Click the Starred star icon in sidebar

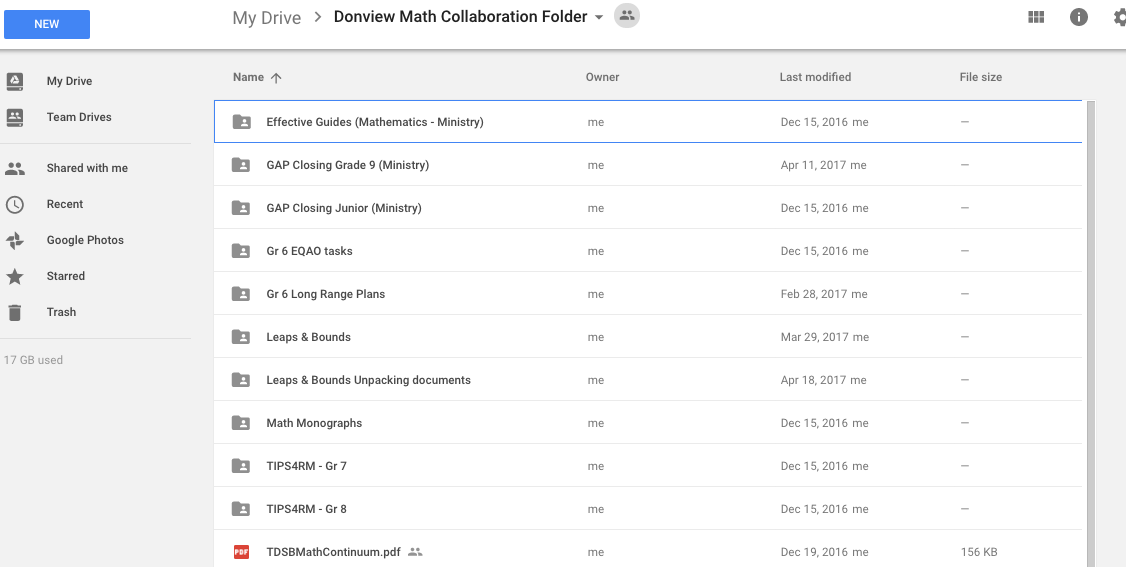tap(15, 276)
